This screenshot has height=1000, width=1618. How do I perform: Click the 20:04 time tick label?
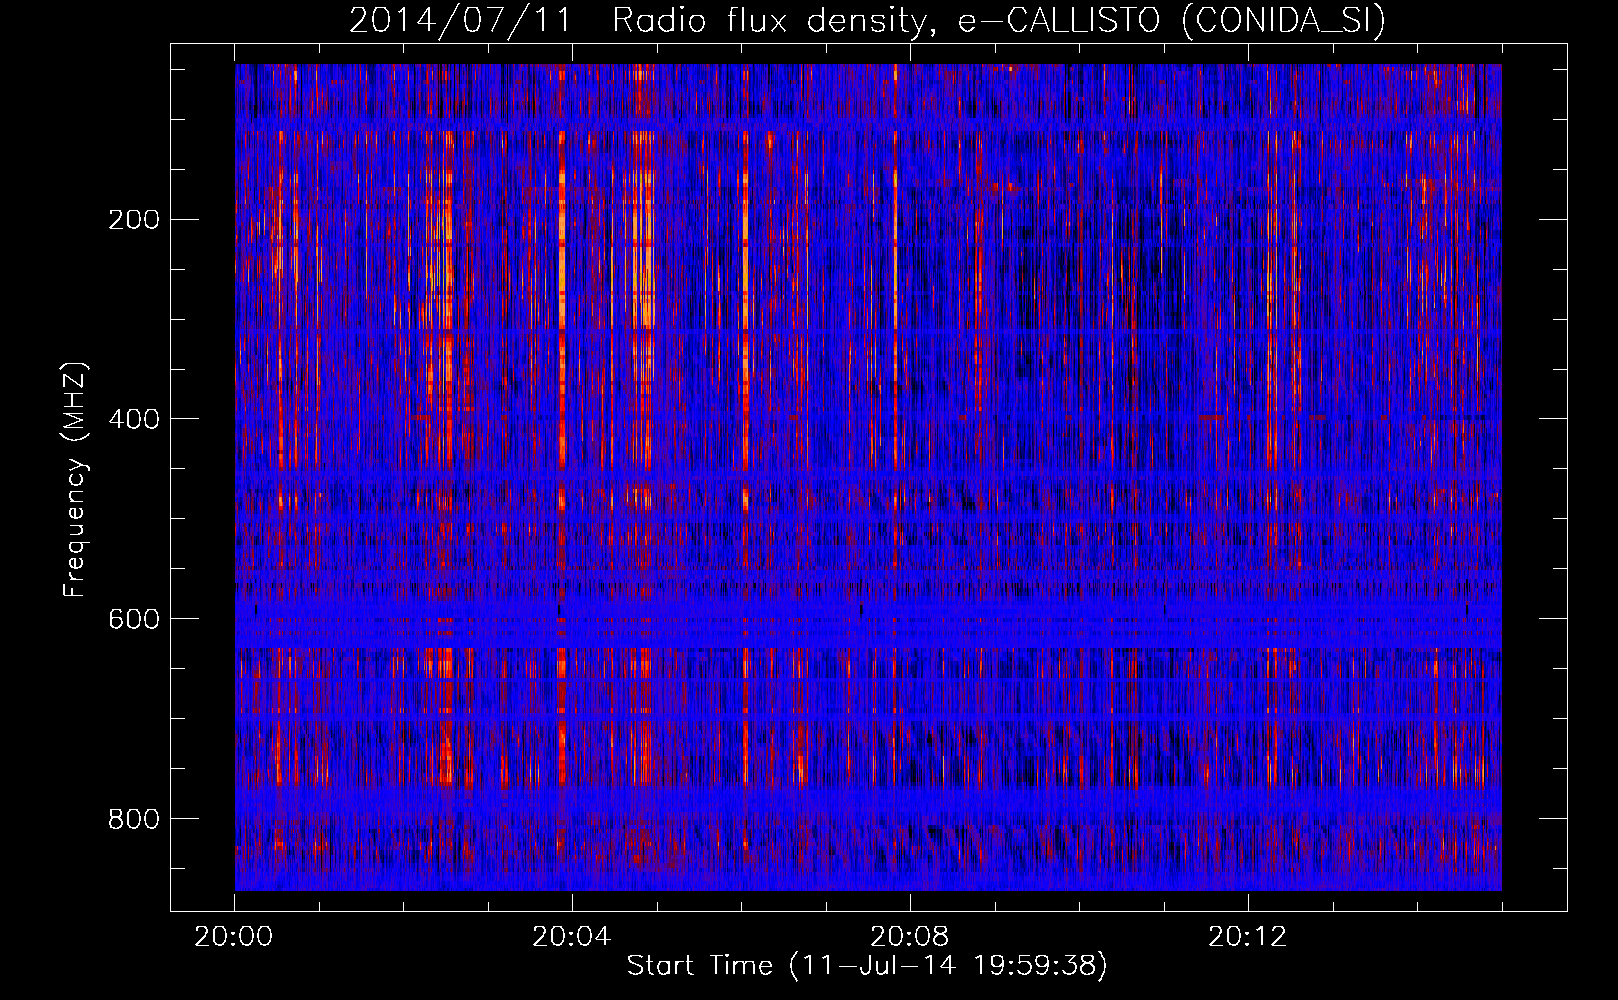572,936
